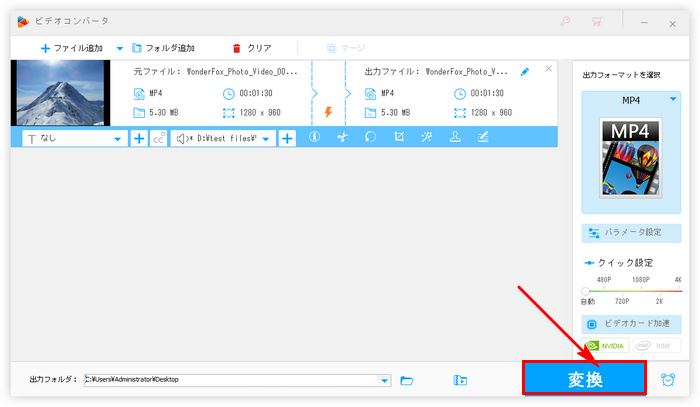Open the output folder path dropdown

click(x=385, y=380)
